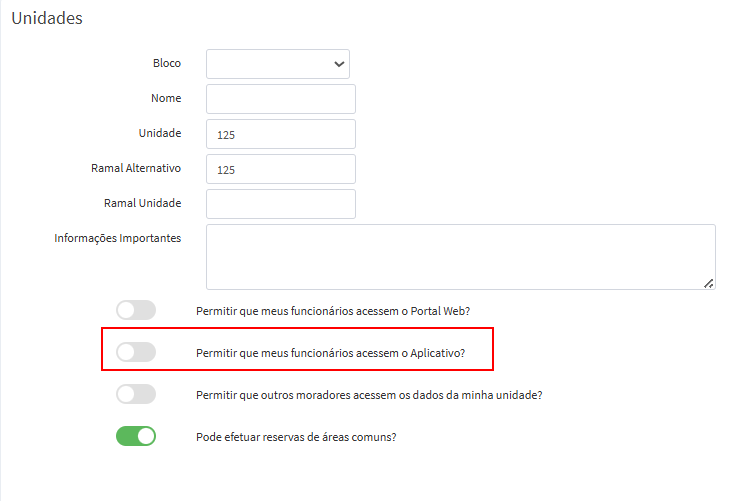The width and height of the screenshot is (754, 501).
Task: Click the Informações Importantes label
Action: (118, 238)
